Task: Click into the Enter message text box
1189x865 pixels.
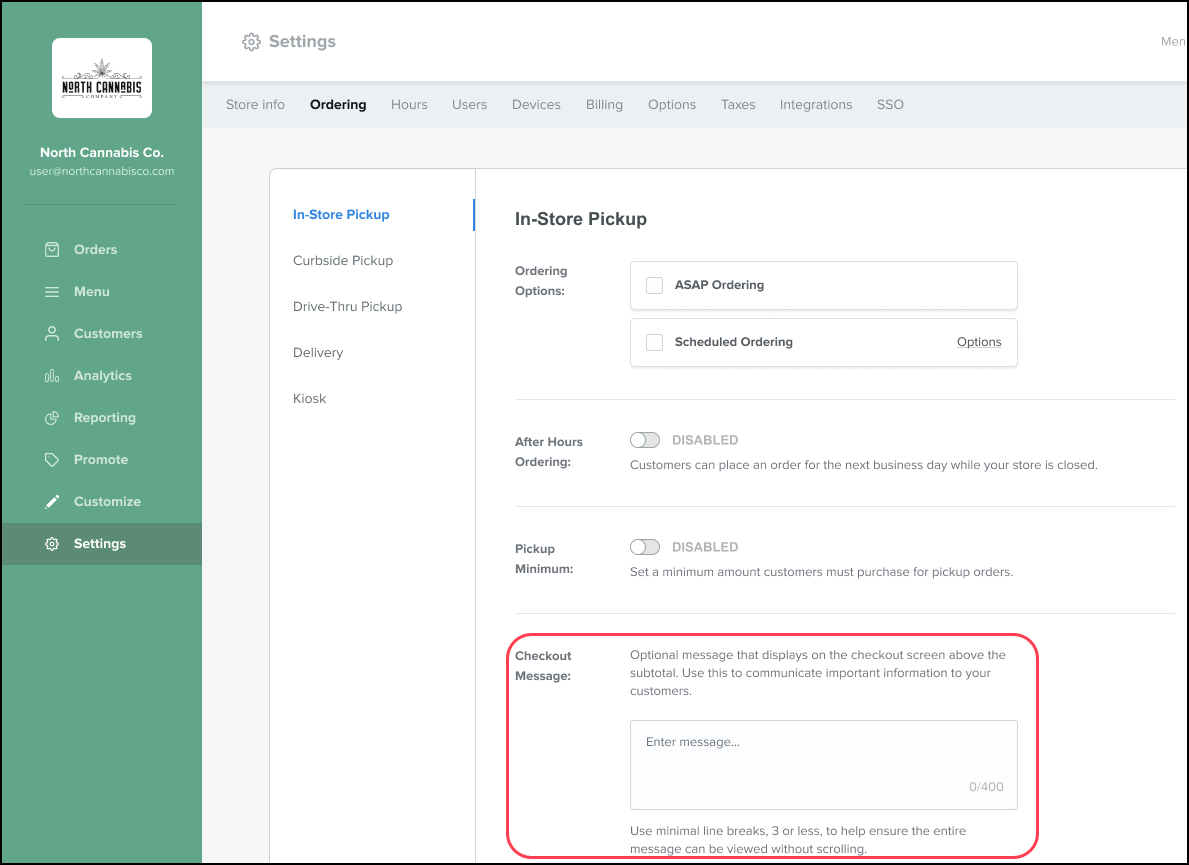Action: point(824,765)
